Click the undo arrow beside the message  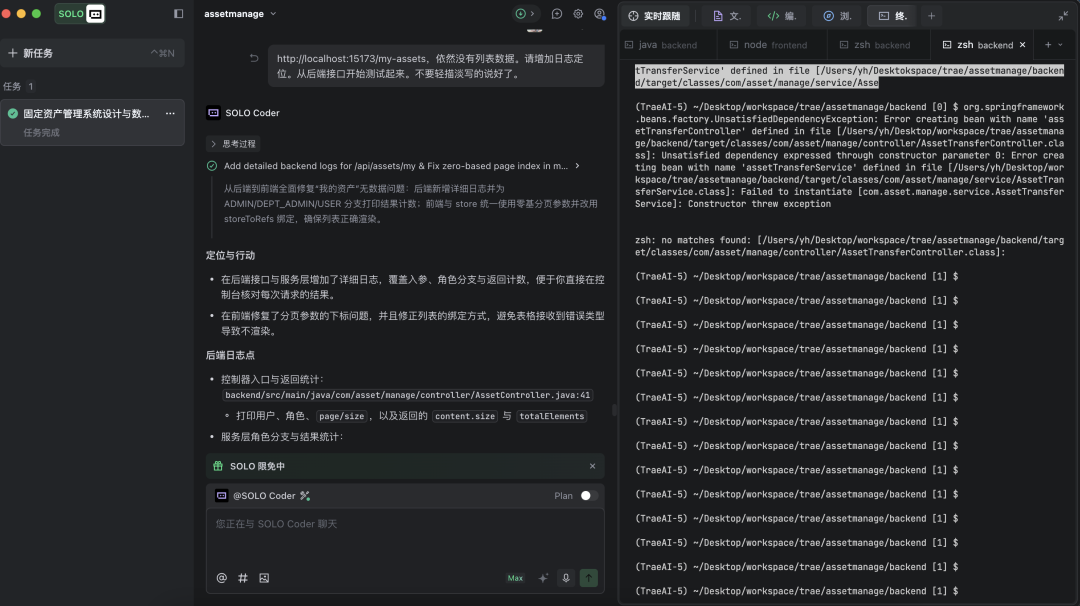[x=254, y=59]
